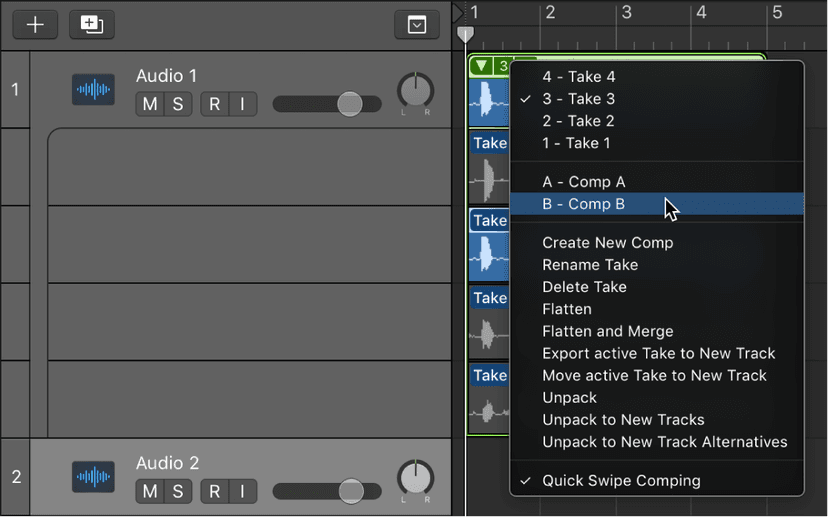Select the Audio 1 track name

pos(166,76)
